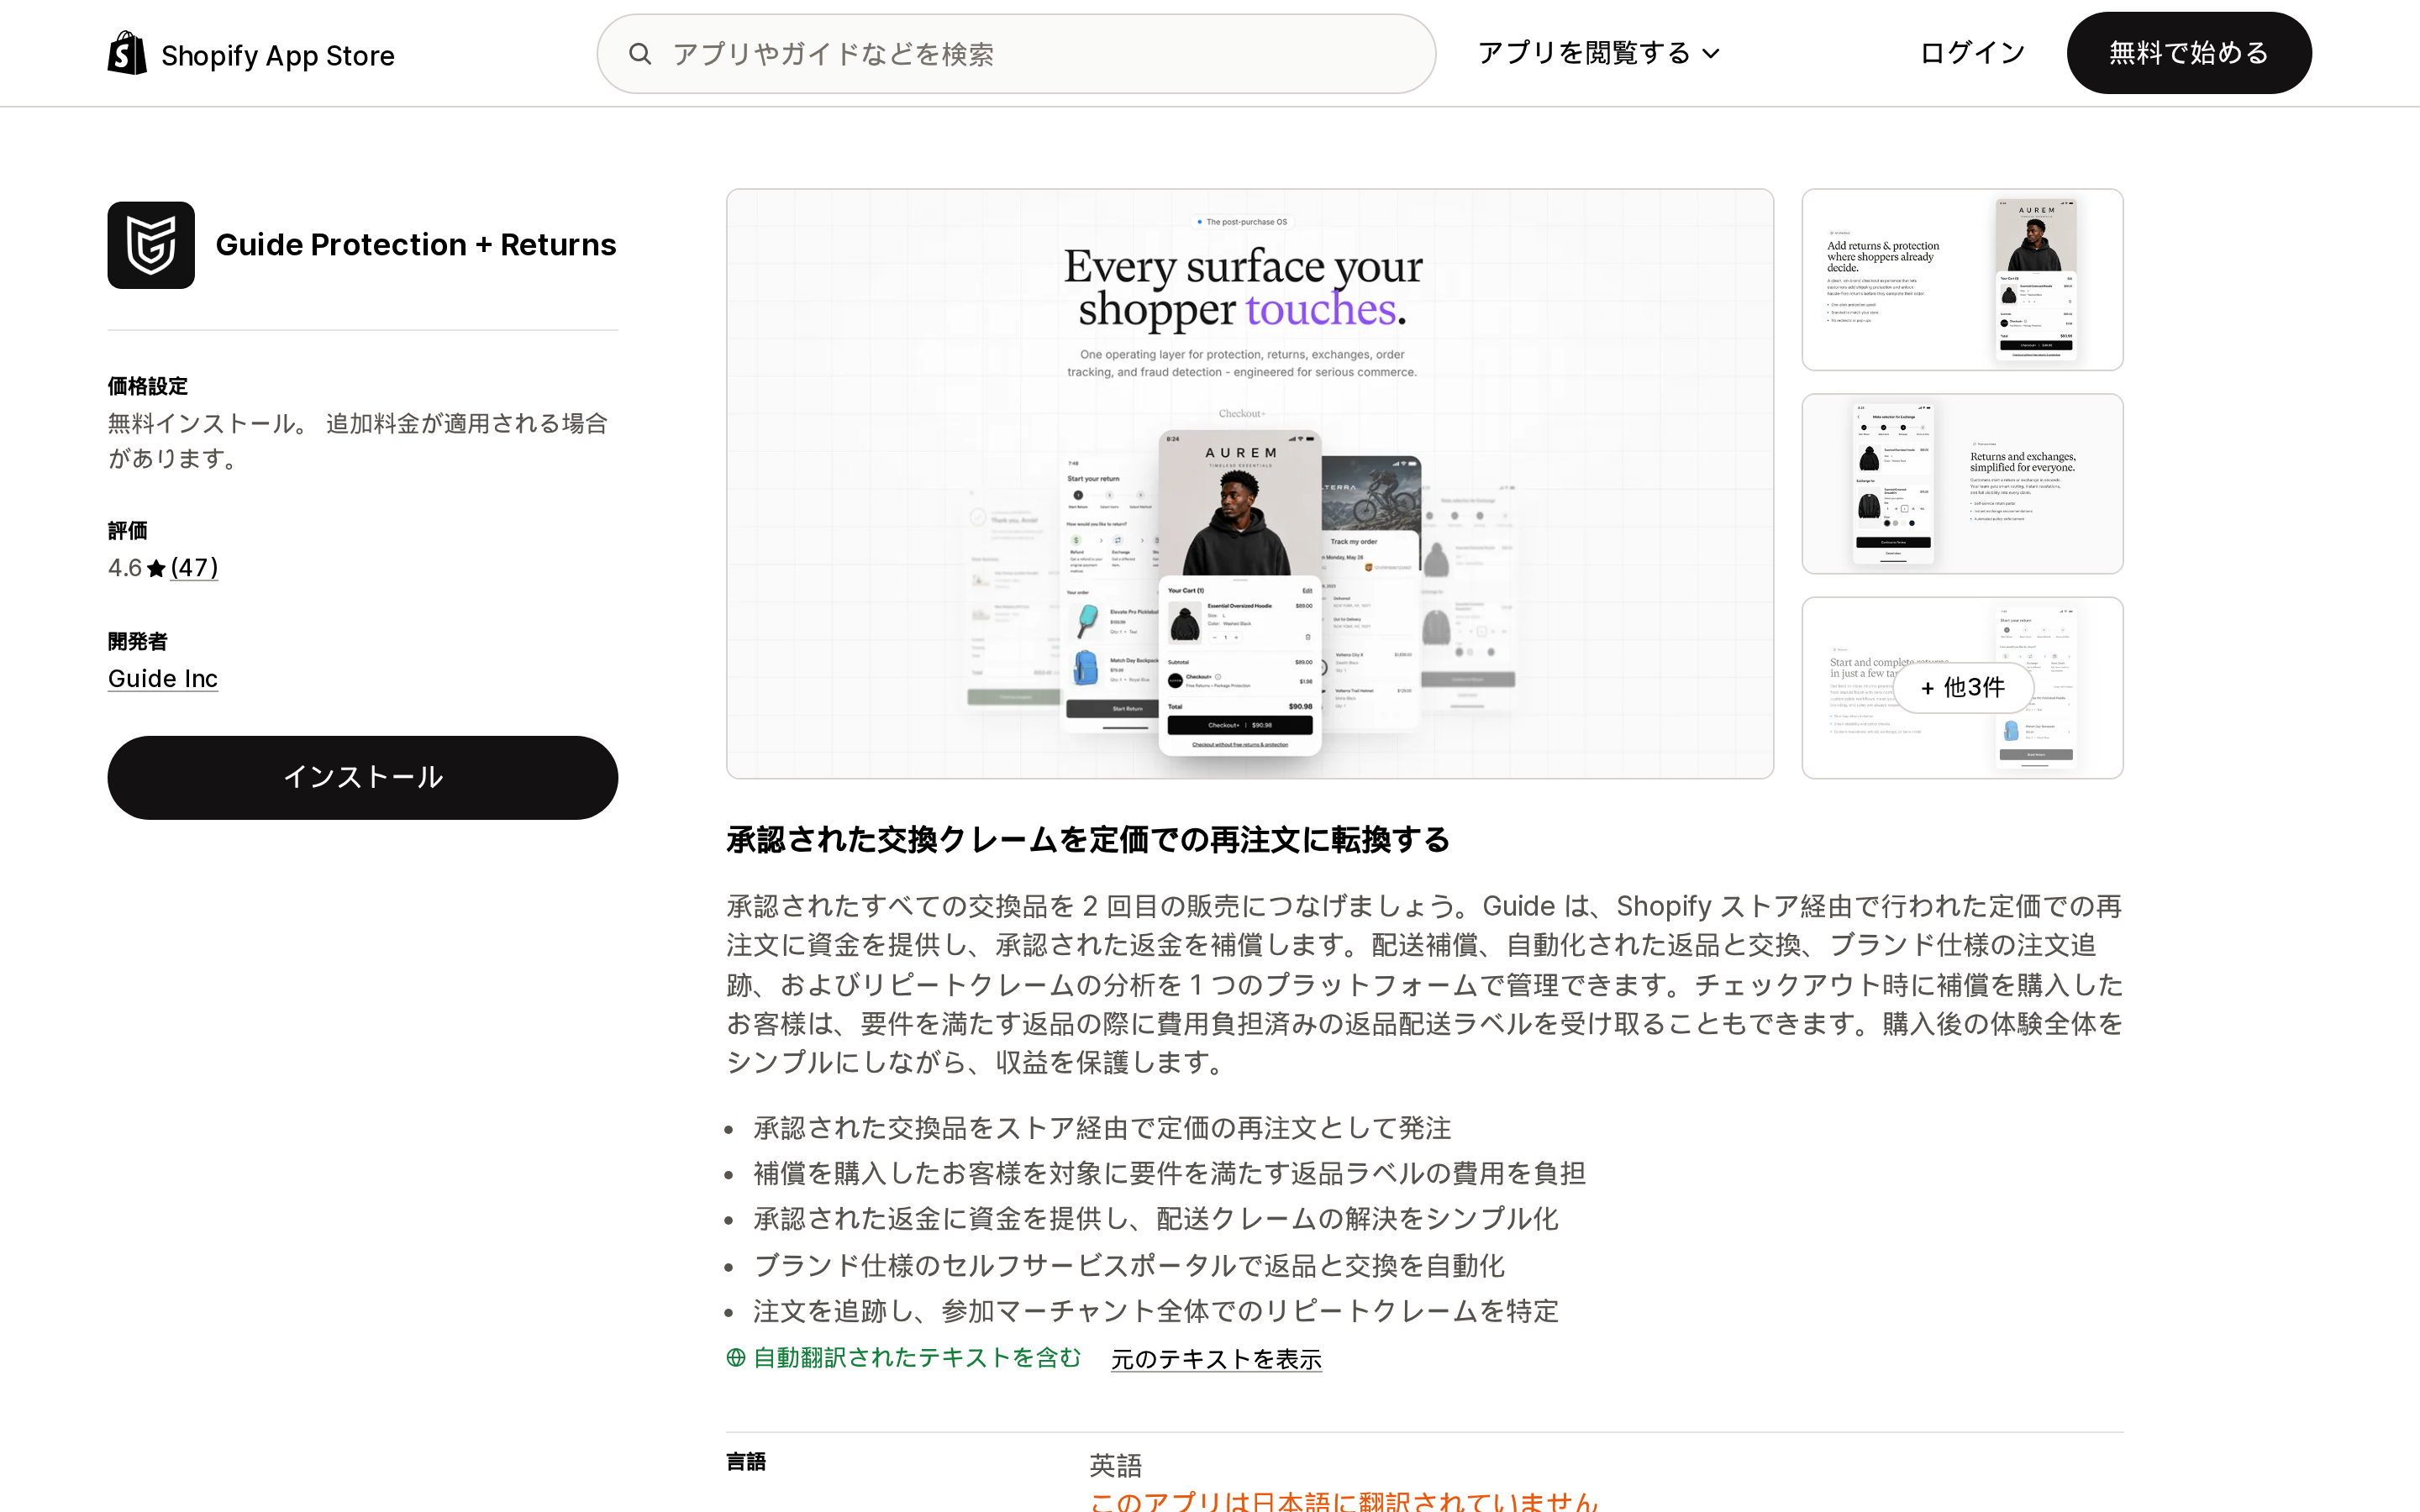The height and width of the screenshot is (1512, 2420).
Task: Select the Guide Protection + Returns title
Action: point(416,245)
